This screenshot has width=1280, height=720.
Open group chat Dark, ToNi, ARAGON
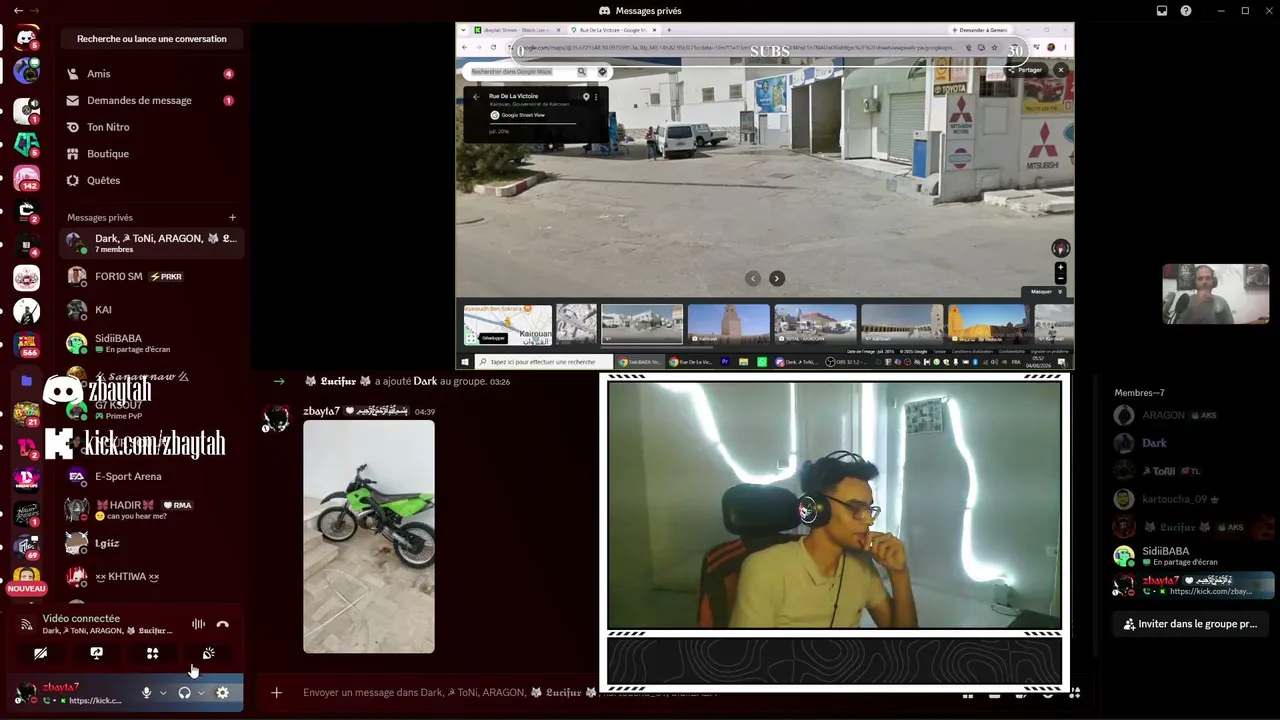[x=151, y=243]
